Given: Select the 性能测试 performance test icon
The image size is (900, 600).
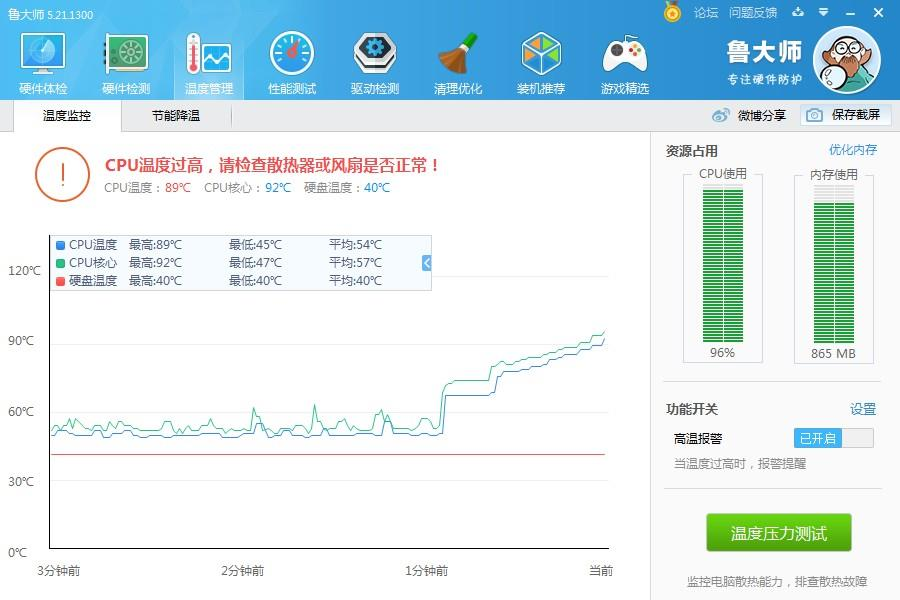Looking at the screenshot, I should coord(292,62).
